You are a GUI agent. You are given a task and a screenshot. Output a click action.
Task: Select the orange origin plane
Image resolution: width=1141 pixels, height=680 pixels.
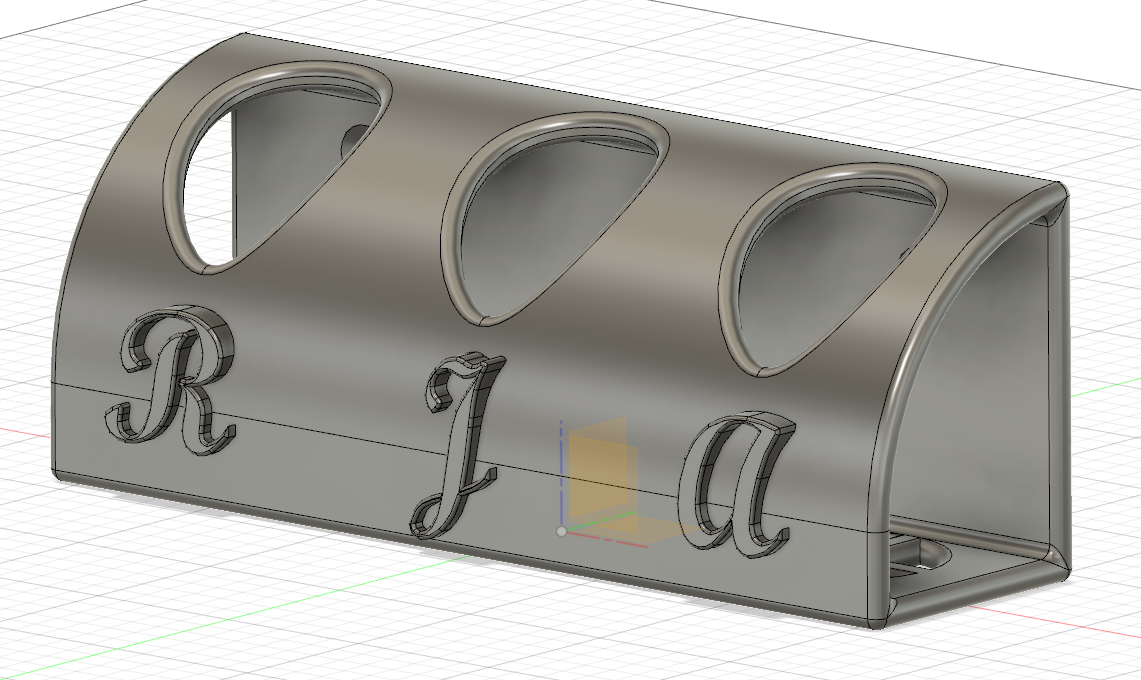pyautogui.click(x=602, y=468)
